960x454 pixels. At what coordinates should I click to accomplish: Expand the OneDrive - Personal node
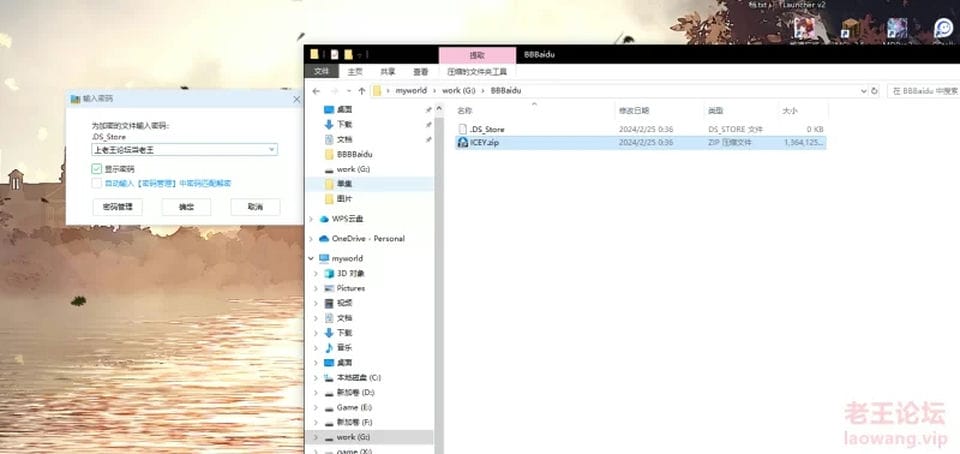[x=311, y=239]
